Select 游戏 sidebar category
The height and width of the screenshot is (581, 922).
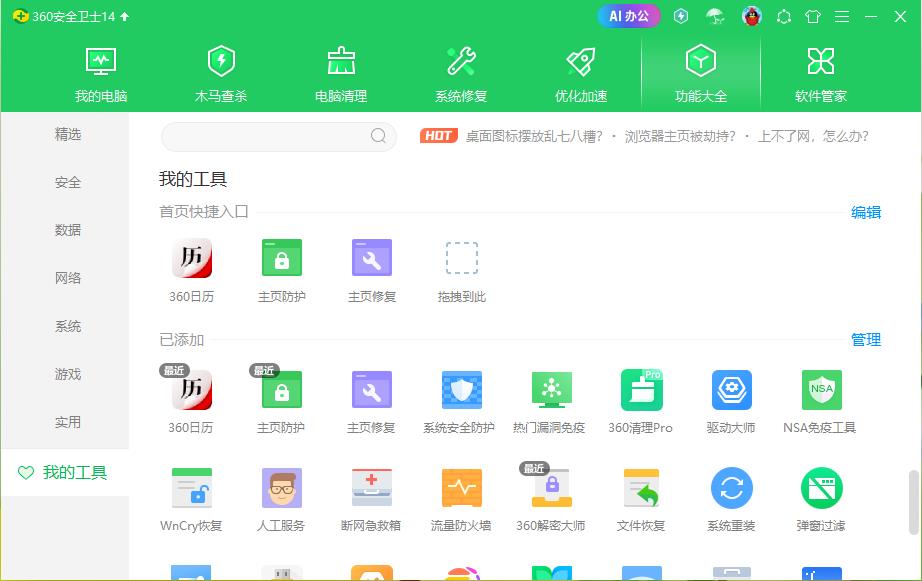68,374
